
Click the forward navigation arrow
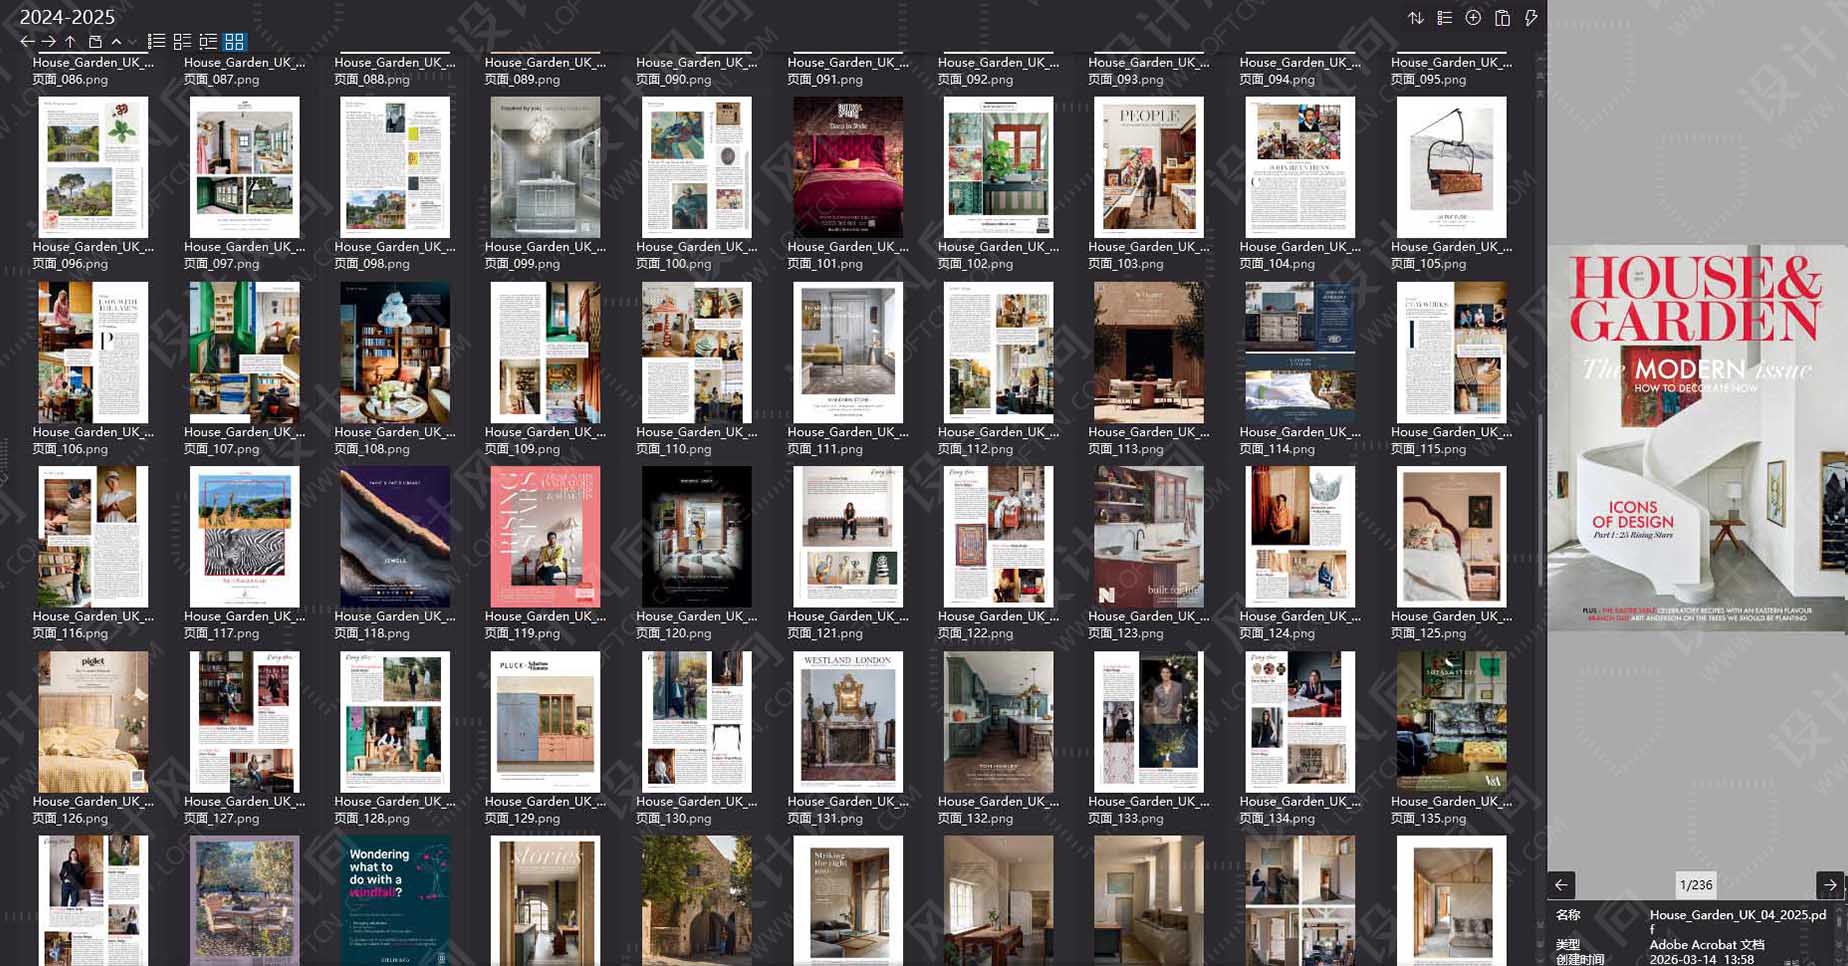[x=48, y=42]
